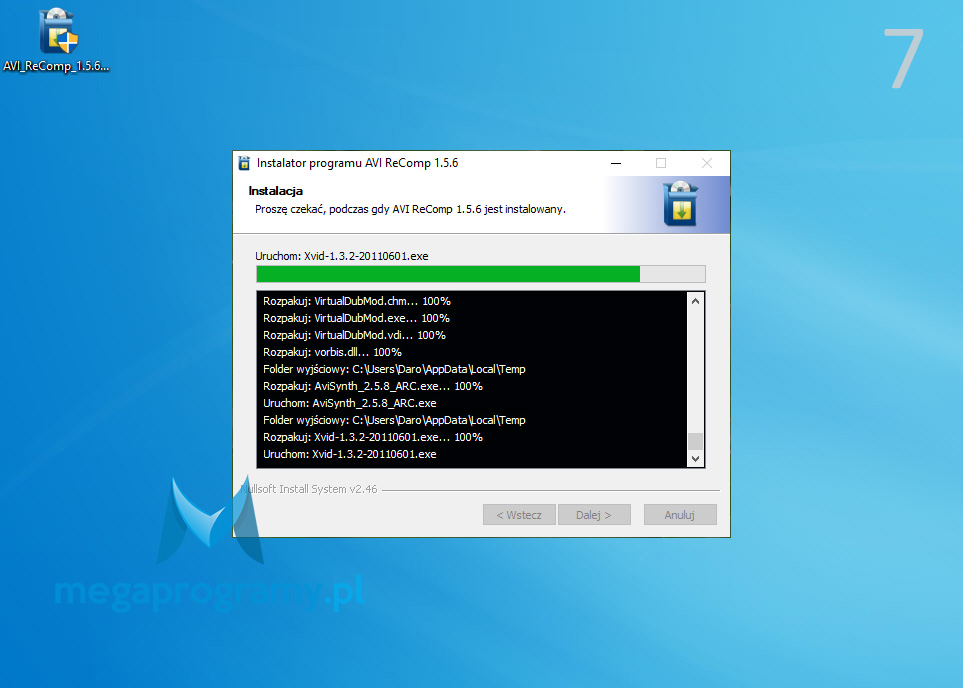Screen dimensions: 963x688
Task: Select the VirtualDubMod.chm log entry
Action: pyautogui.click(x=356, y=301)
